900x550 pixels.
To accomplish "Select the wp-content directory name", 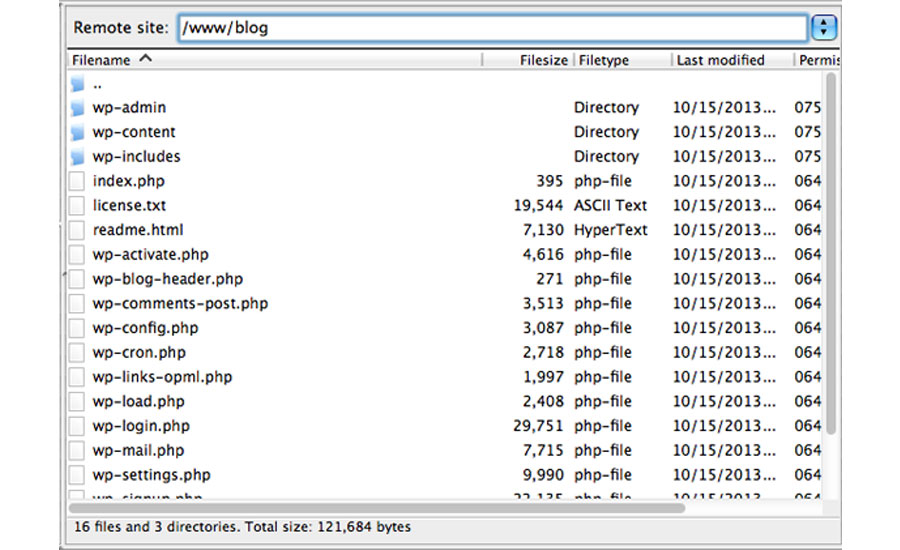I will click(x=134, y=132).
